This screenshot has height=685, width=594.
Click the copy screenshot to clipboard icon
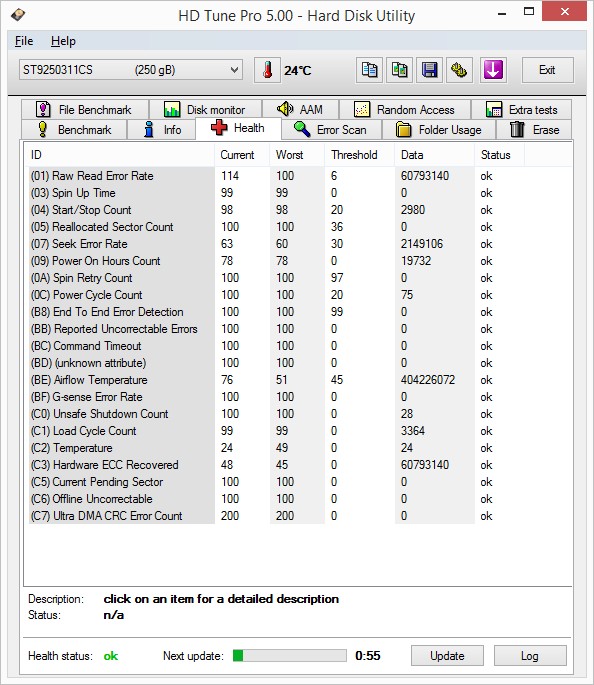coord(399,70)
